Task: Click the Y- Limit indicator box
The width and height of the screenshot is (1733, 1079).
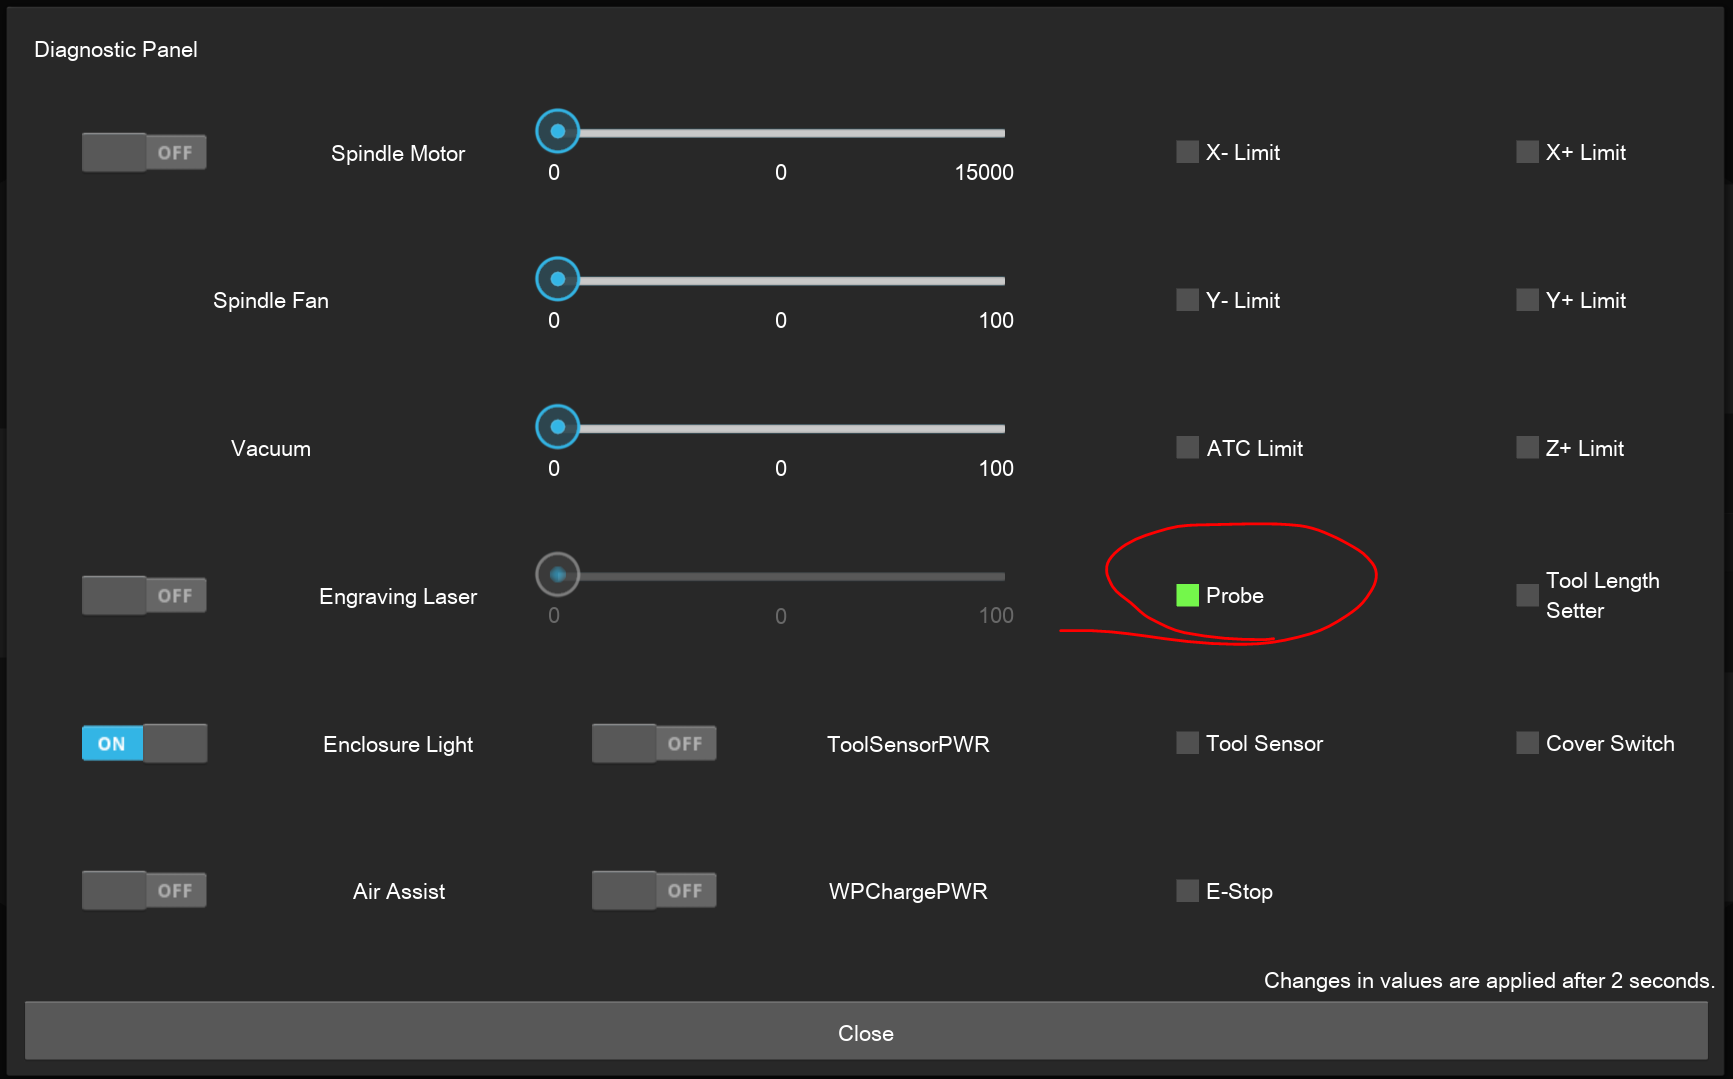Action: [x=1187, y=300]
